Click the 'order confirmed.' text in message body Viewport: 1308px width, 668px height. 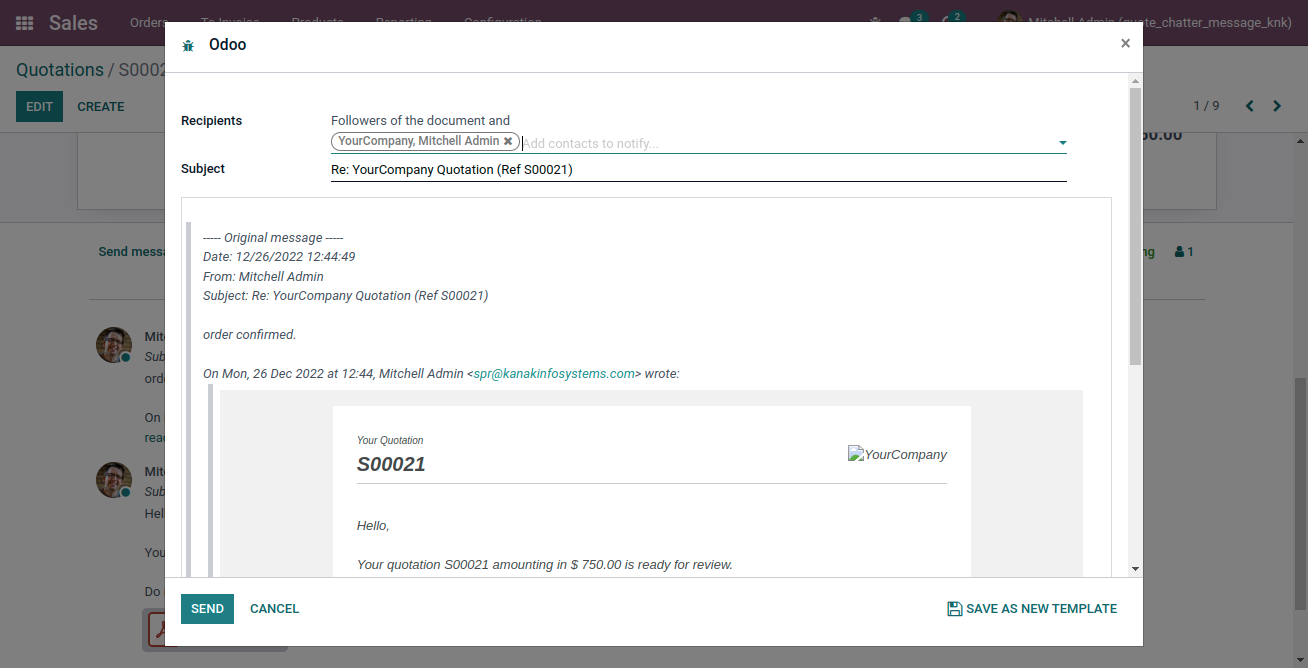249,335
